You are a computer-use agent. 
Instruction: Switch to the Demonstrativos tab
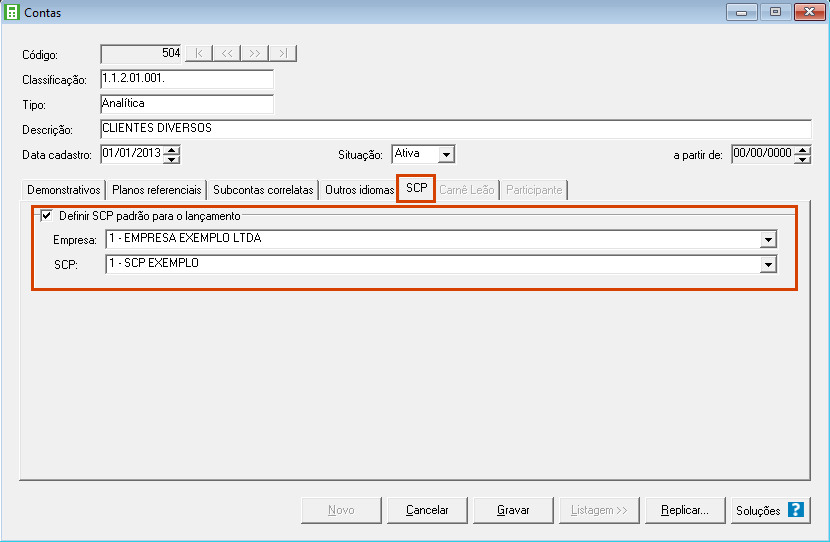64,190
